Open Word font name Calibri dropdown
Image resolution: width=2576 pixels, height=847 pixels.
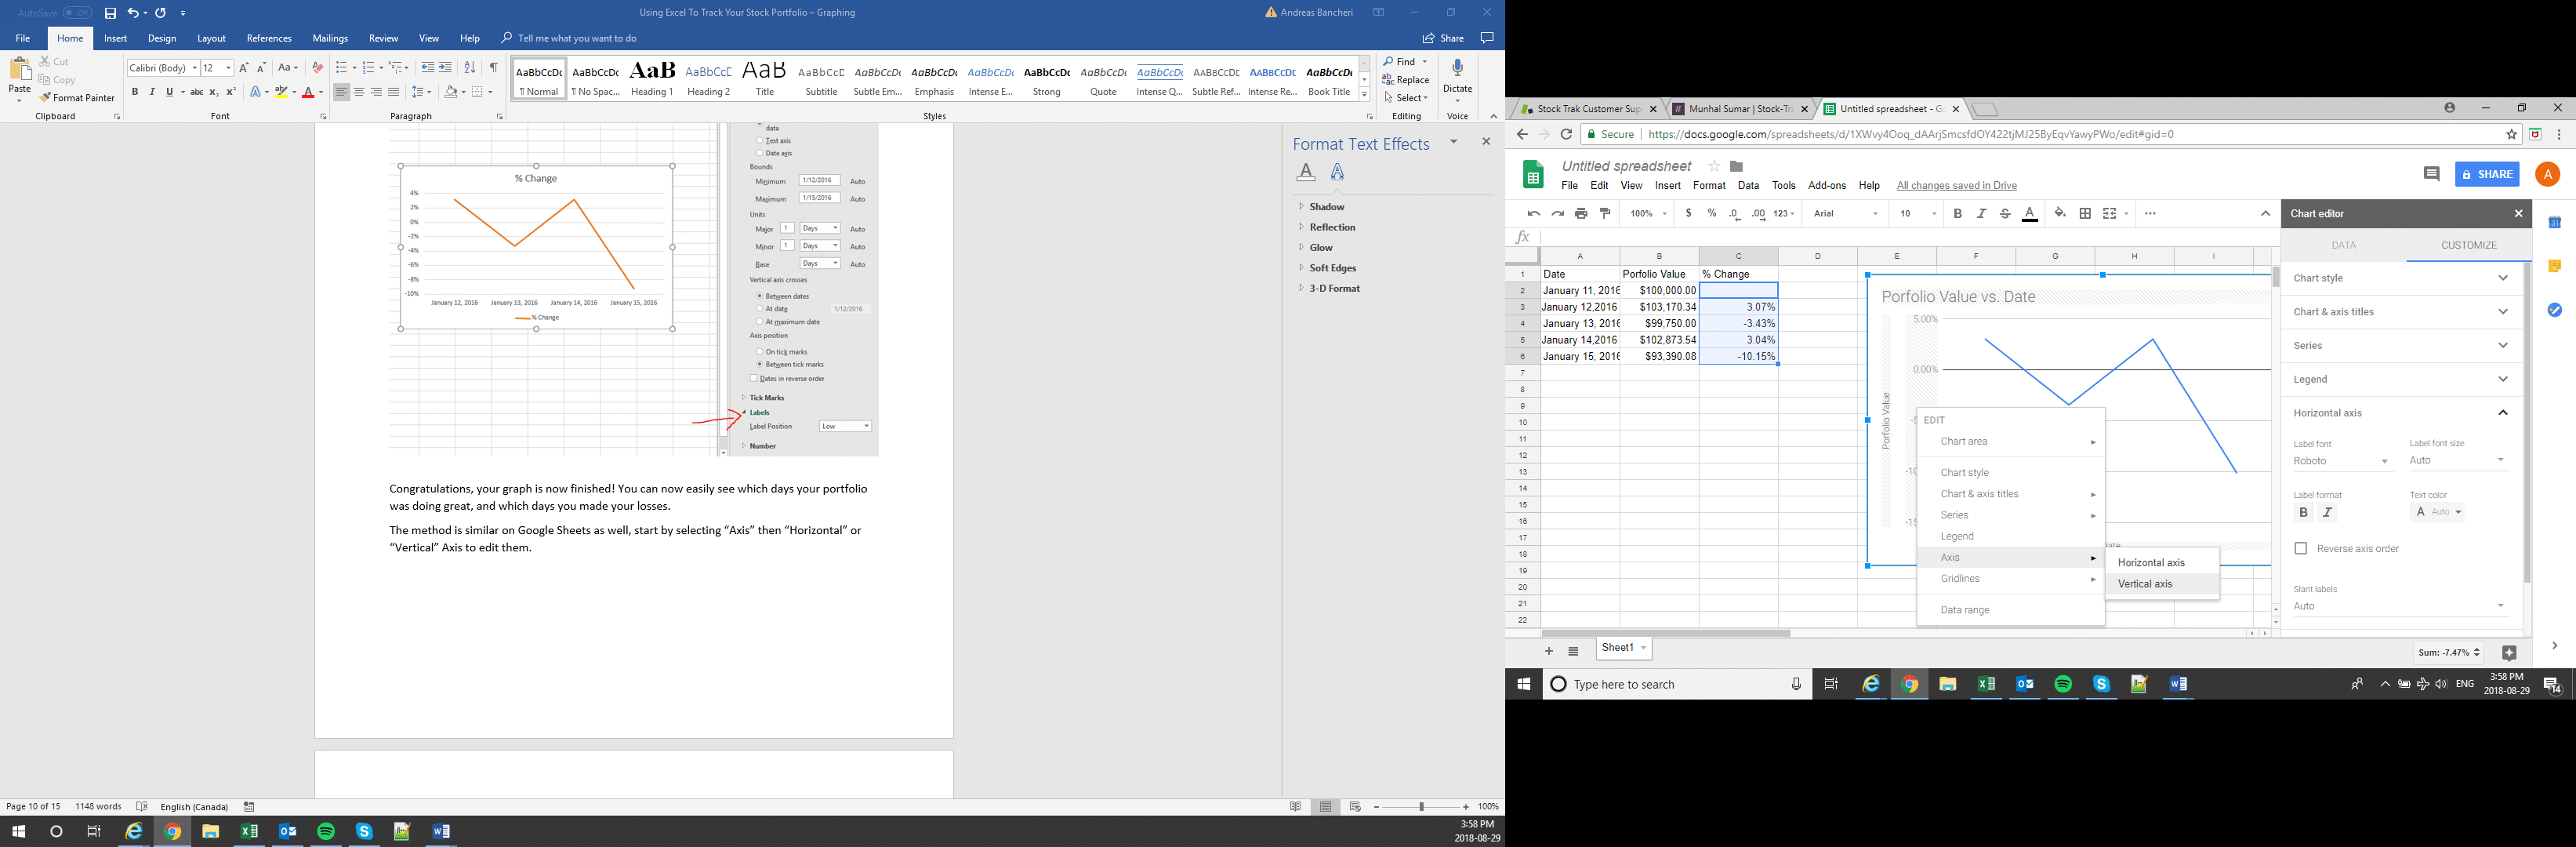(x=194, y=68)
